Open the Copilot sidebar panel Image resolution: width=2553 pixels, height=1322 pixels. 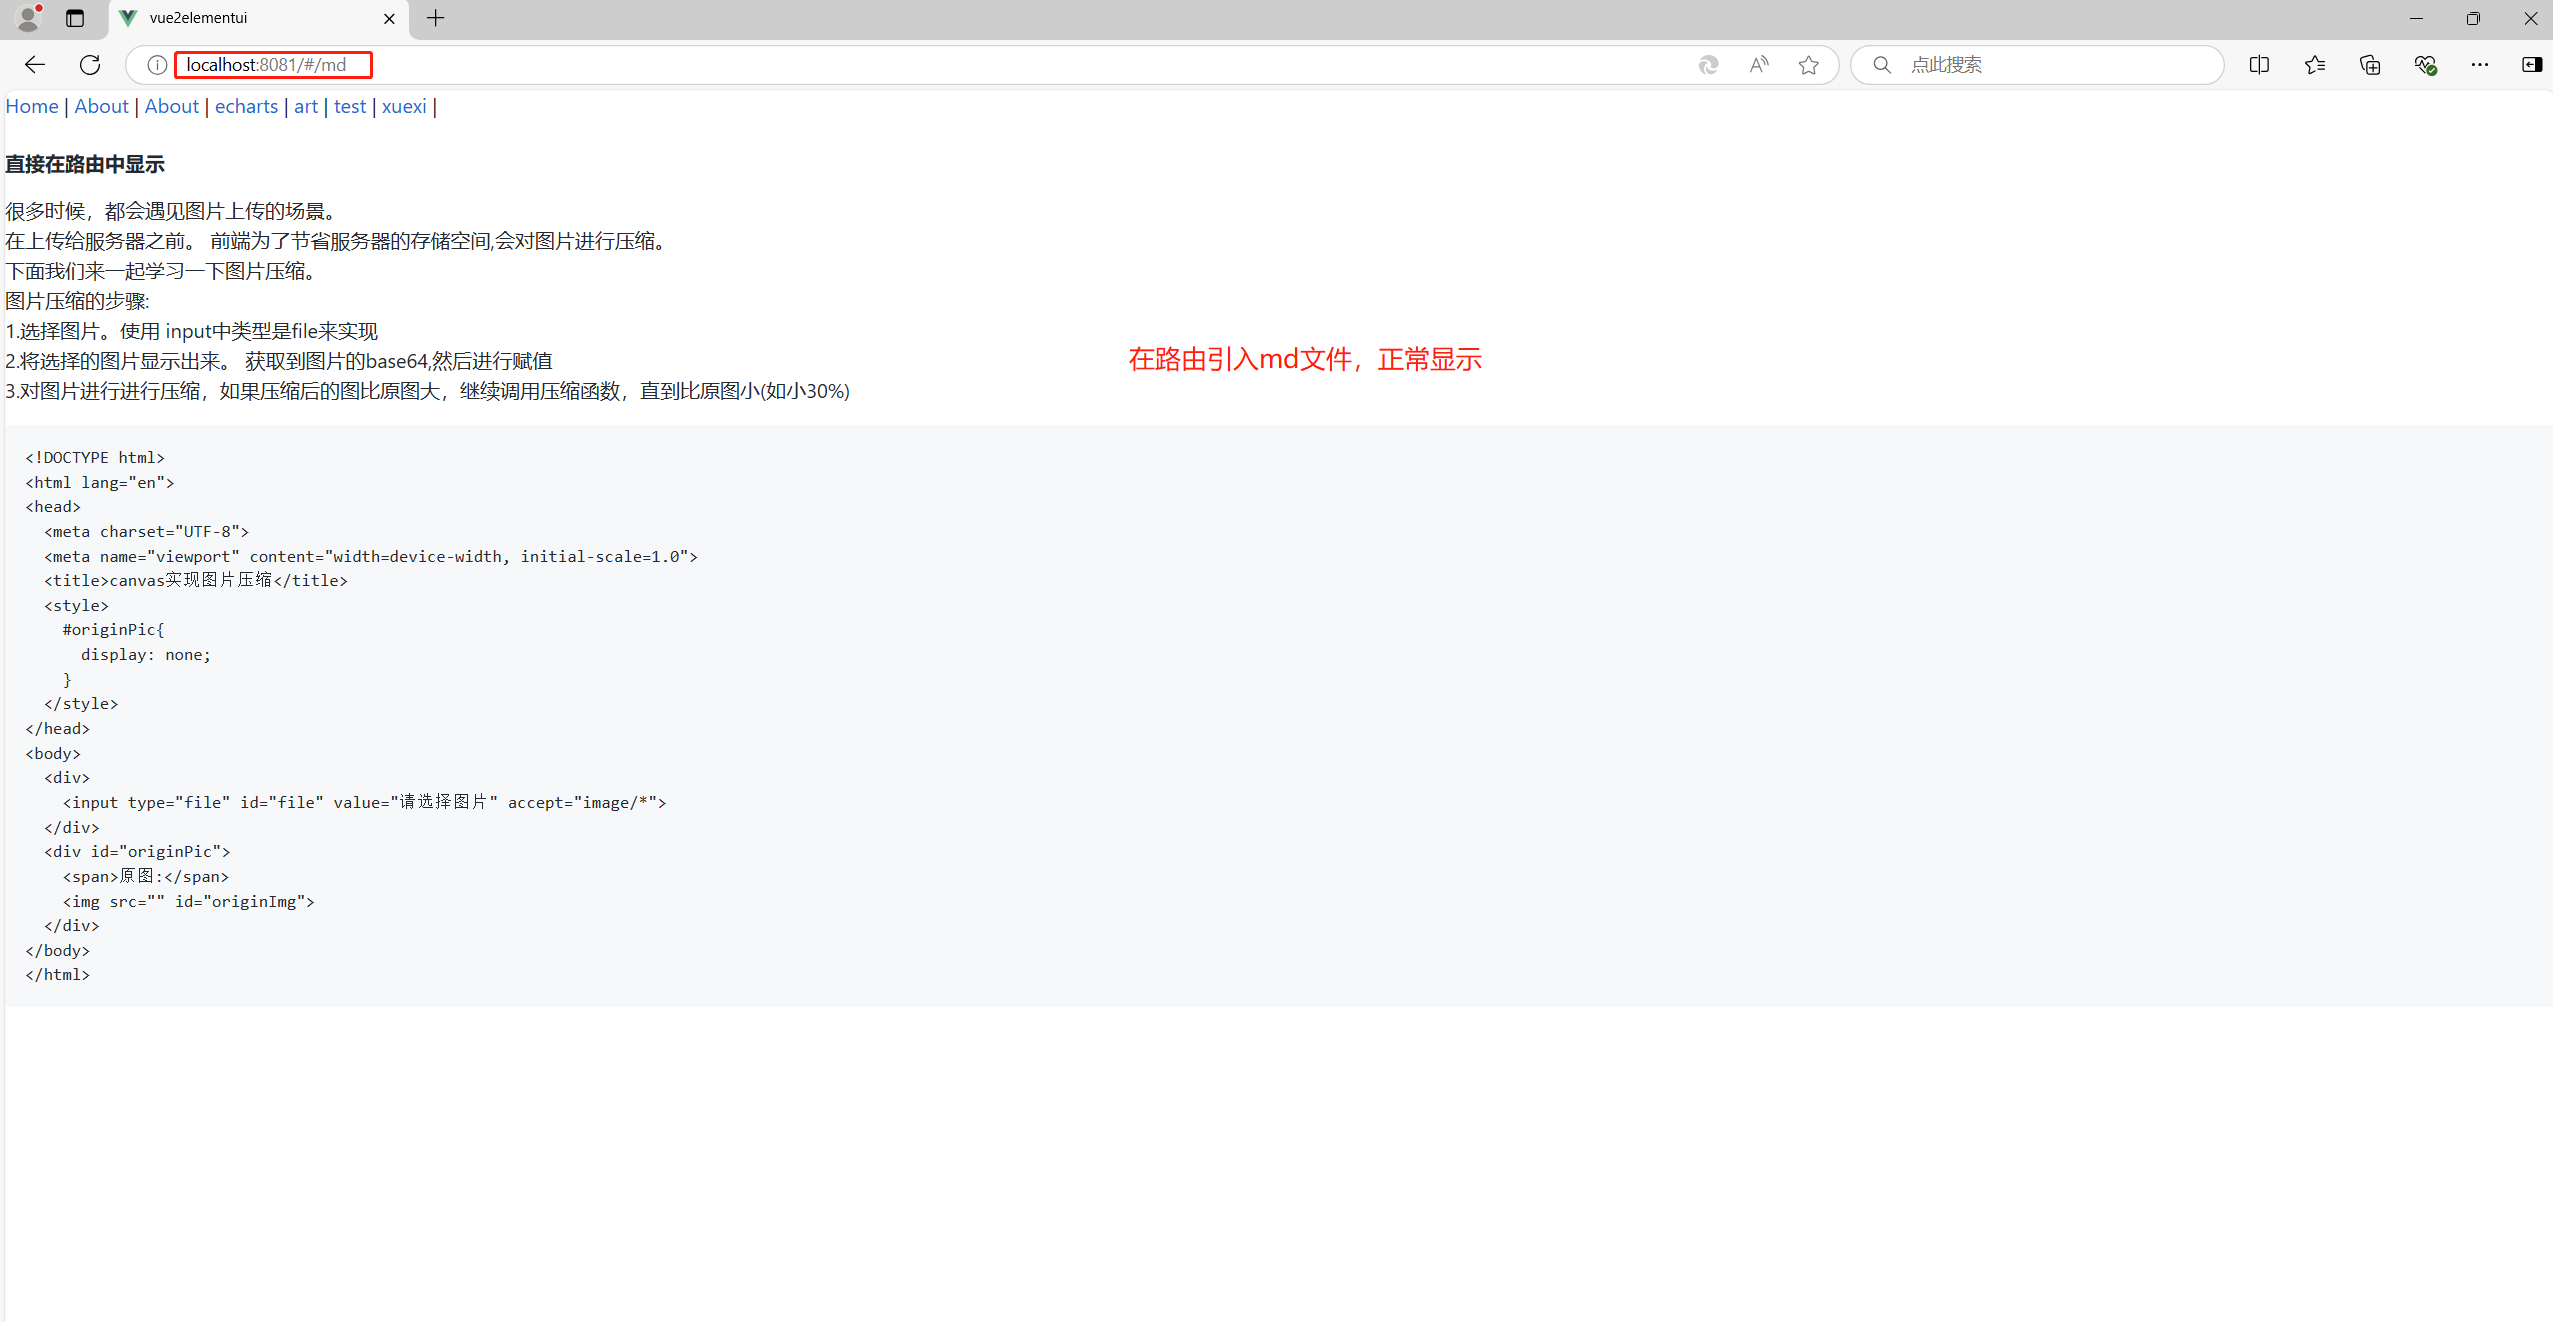2533,64
